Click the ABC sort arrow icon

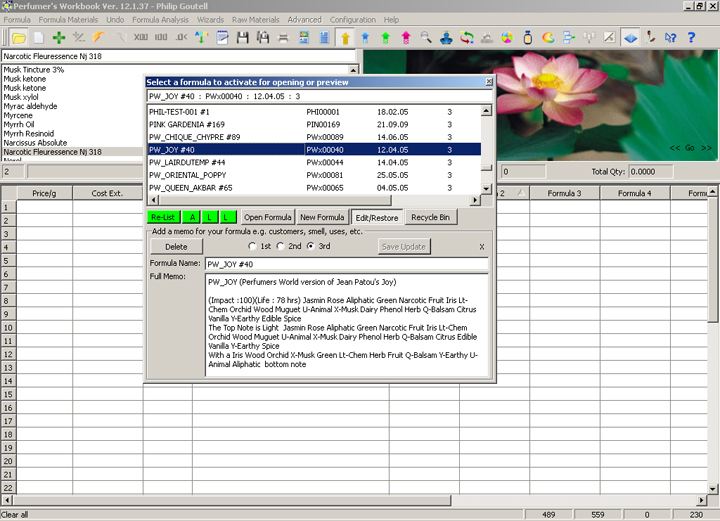(201, 38)
